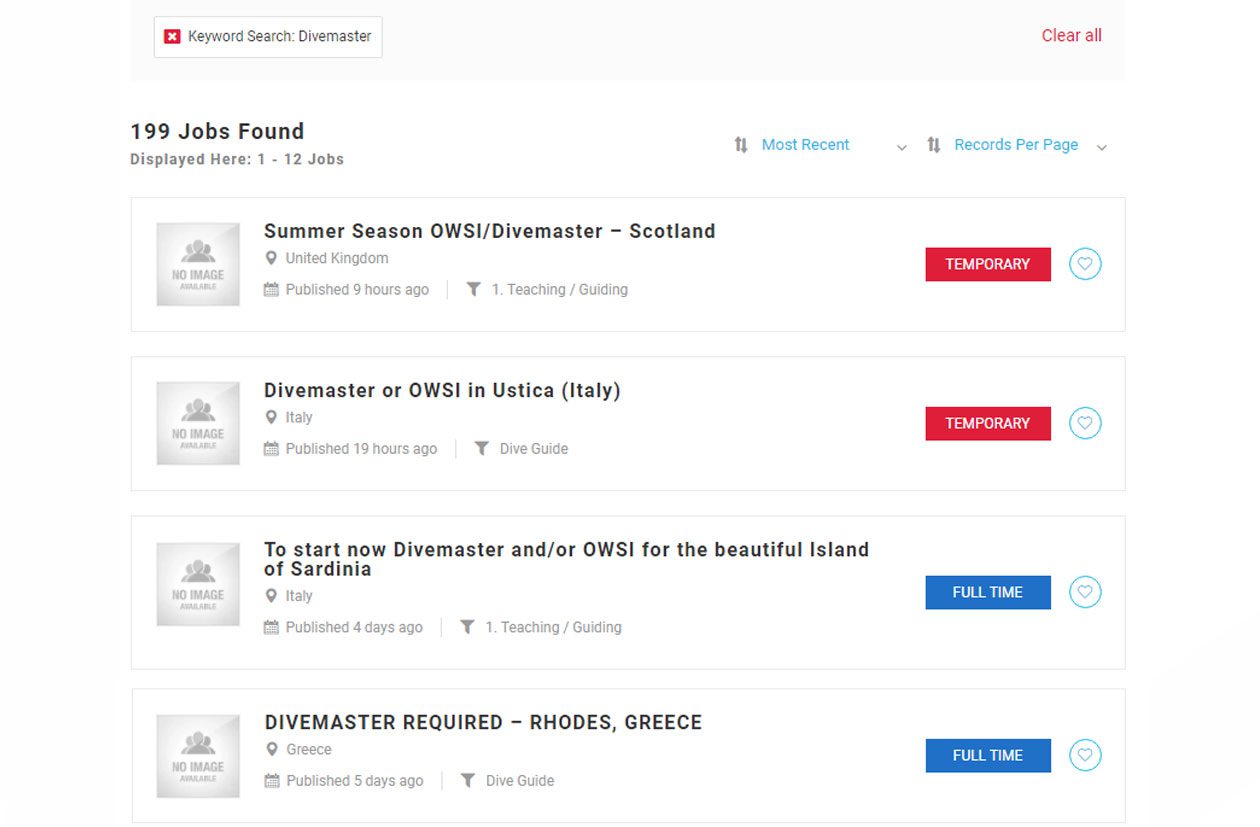Click FULL TIME badge on the Sardinia job
The width and height of the screenshot is (1260, 827).
[988, 592]
